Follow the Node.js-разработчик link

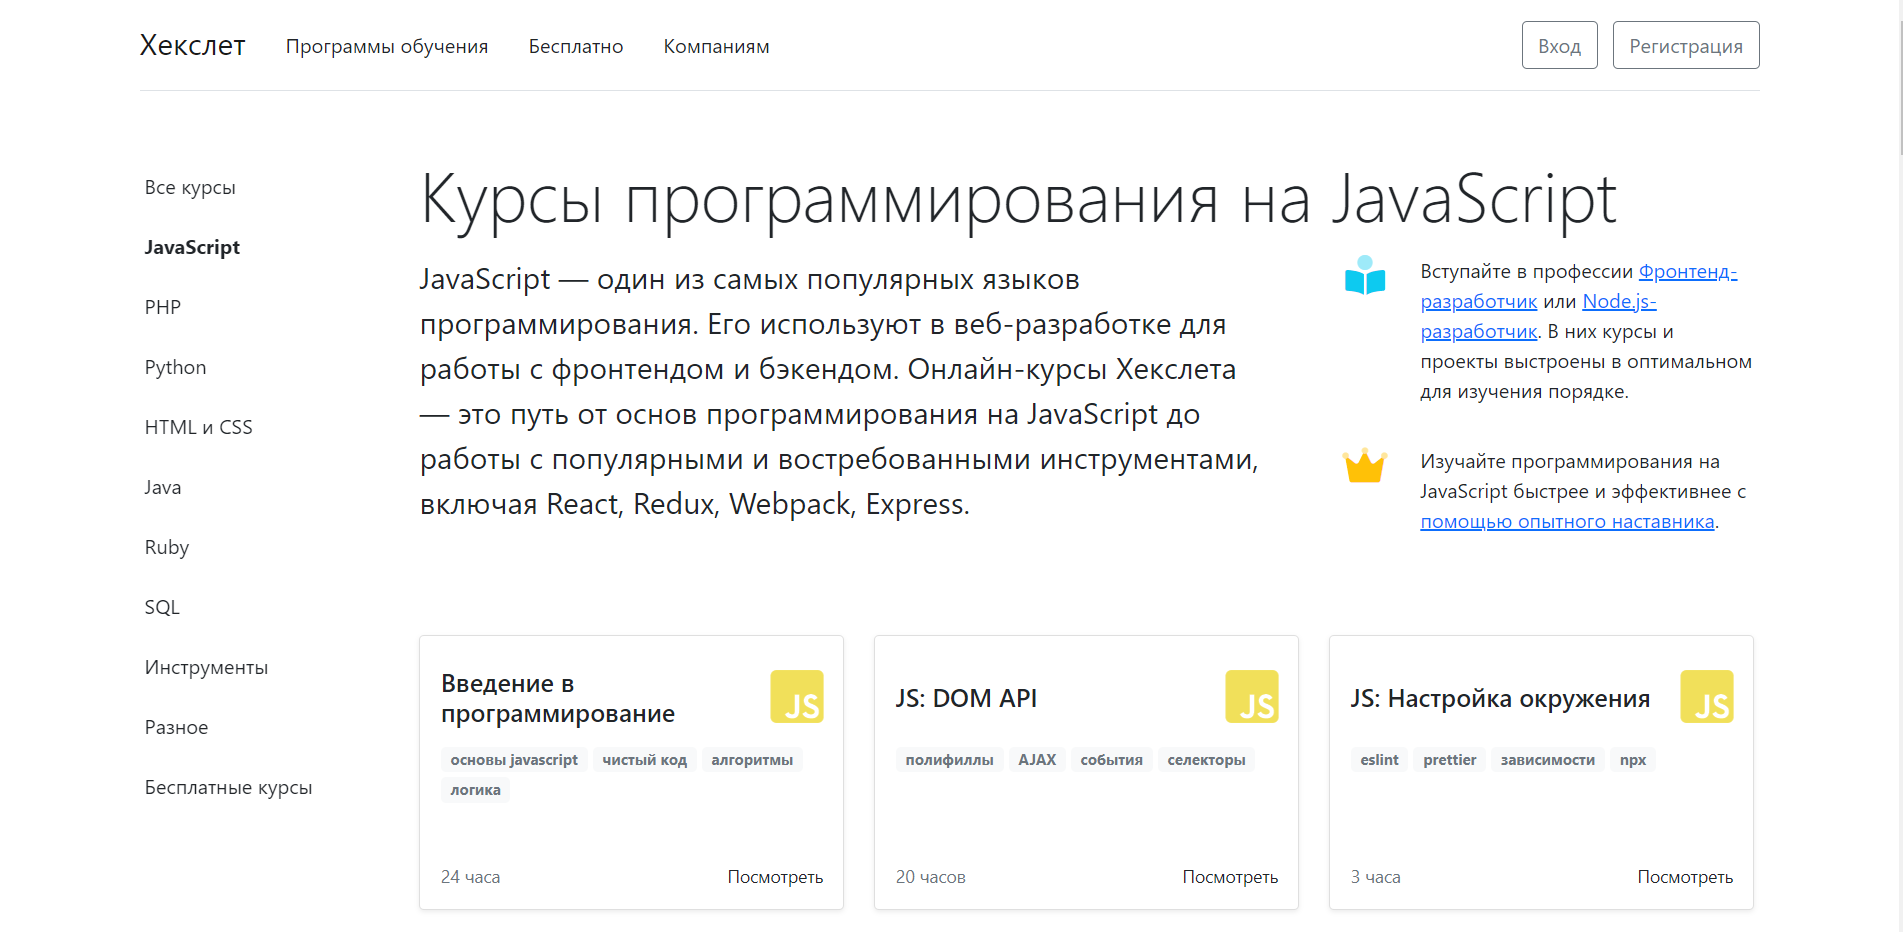[1618, 302]
